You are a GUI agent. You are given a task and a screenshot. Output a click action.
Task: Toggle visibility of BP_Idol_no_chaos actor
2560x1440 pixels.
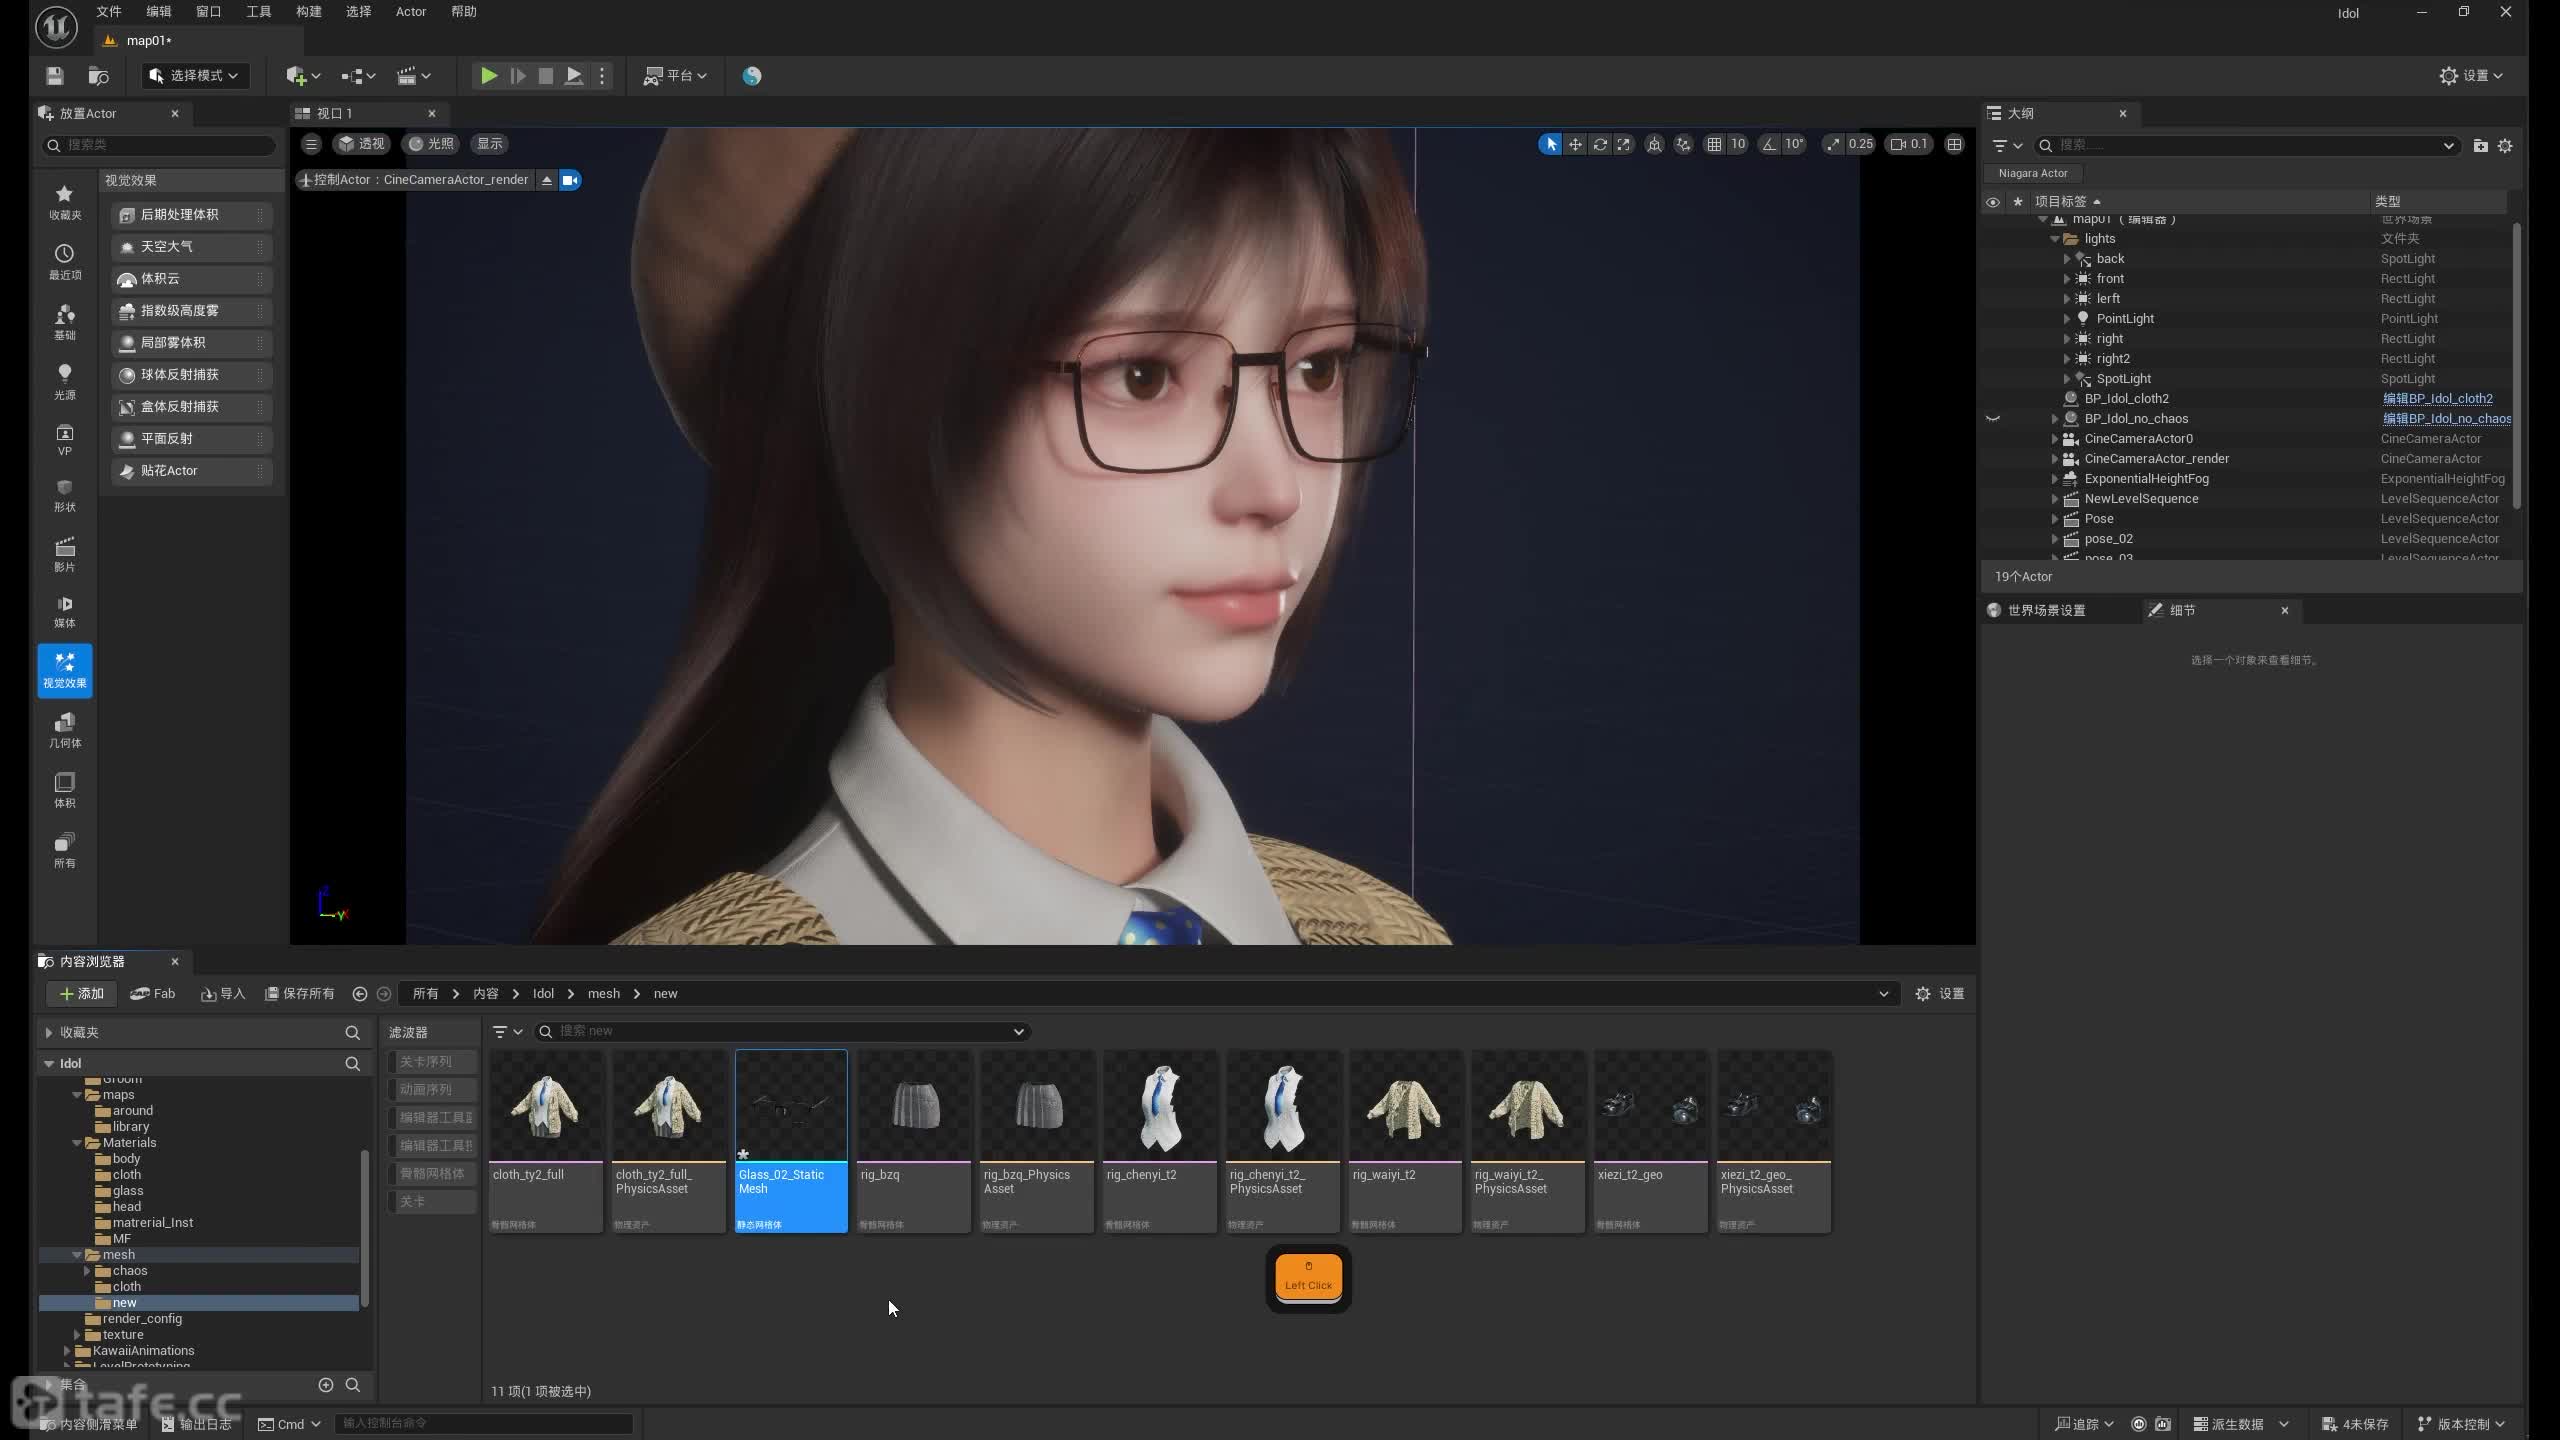pos(1993,419)
